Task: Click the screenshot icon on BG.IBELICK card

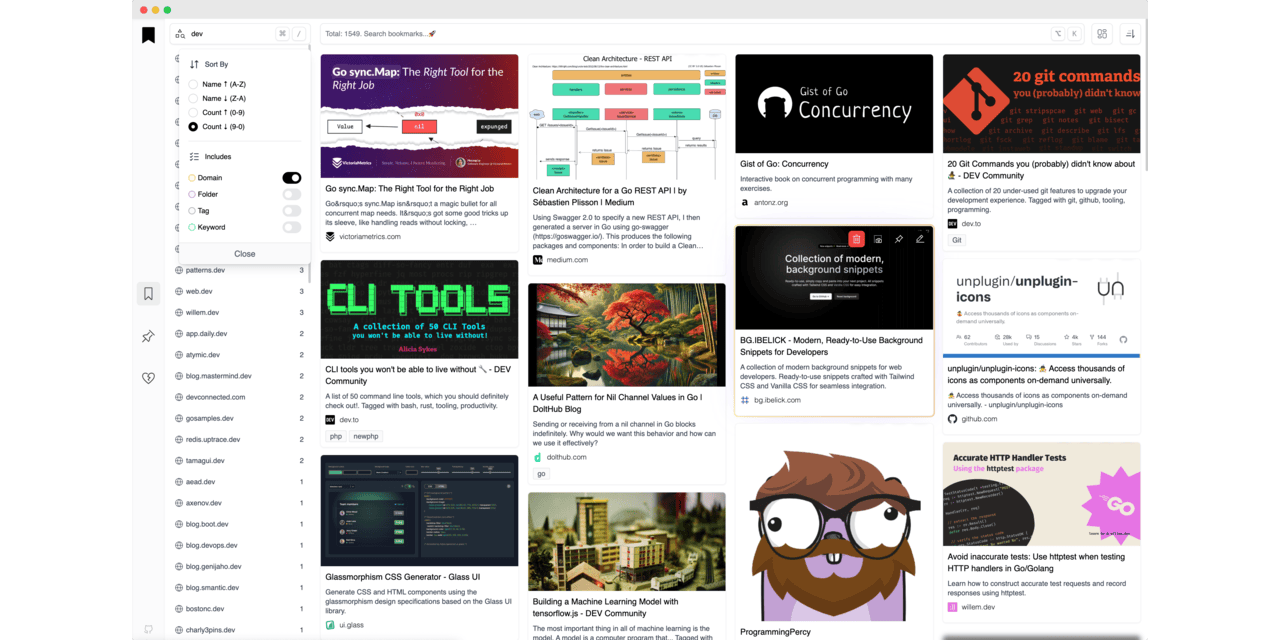Action: [877, 239]
